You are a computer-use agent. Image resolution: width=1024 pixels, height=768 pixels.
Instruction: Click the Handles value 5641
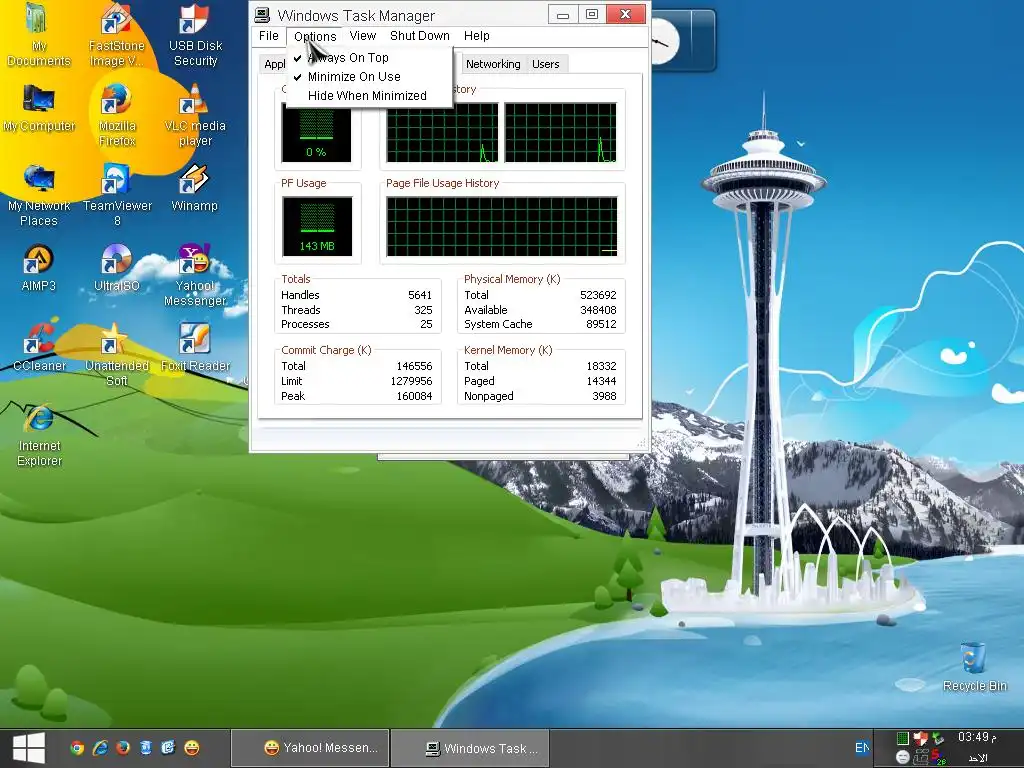click(x=420, y=295)
